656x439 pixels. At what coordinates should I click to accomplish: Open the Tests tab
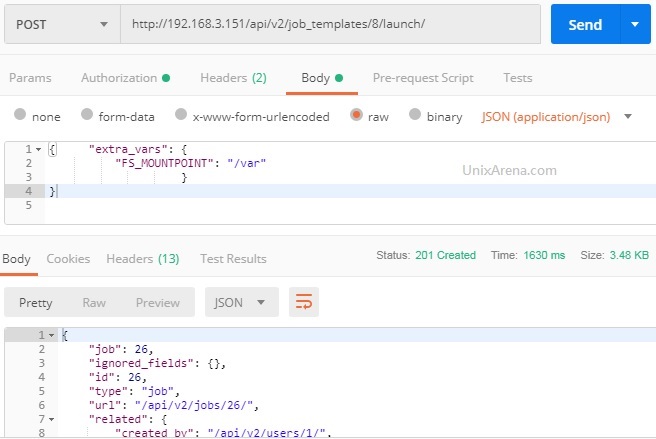(x=518, y=78)
